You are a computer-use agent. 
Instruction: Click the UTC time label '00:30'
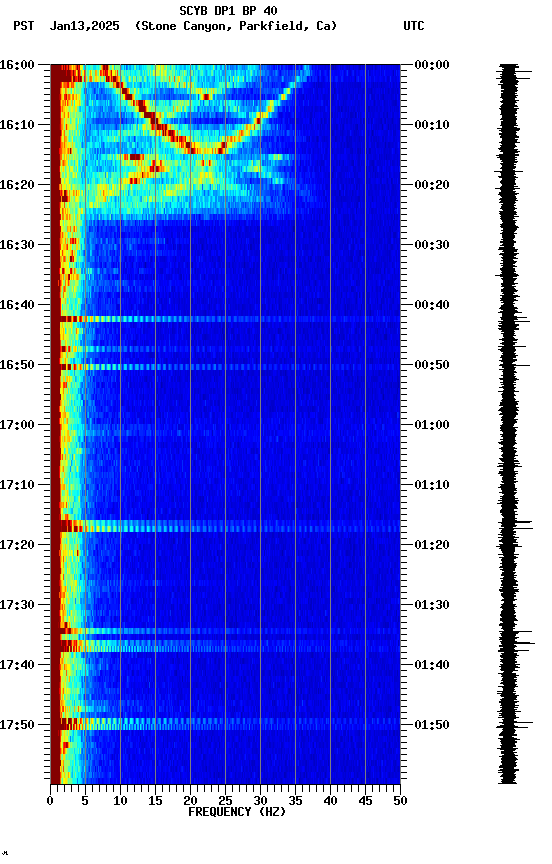coord(432,245)
